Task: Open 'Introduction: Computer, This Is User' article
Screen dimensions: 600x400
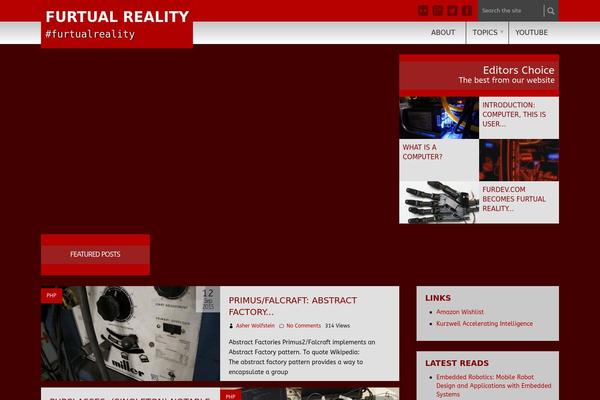Action: click(514, 114)
